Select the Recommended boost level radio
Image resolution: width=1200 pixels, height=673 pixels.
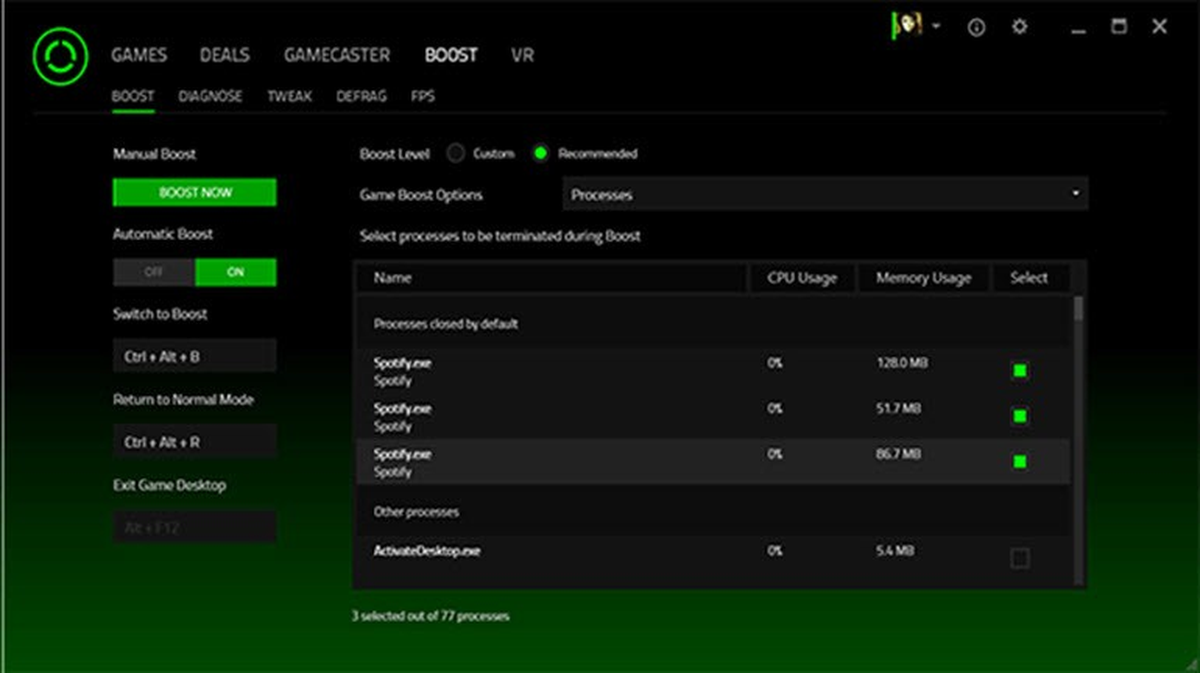coord(541,154)
